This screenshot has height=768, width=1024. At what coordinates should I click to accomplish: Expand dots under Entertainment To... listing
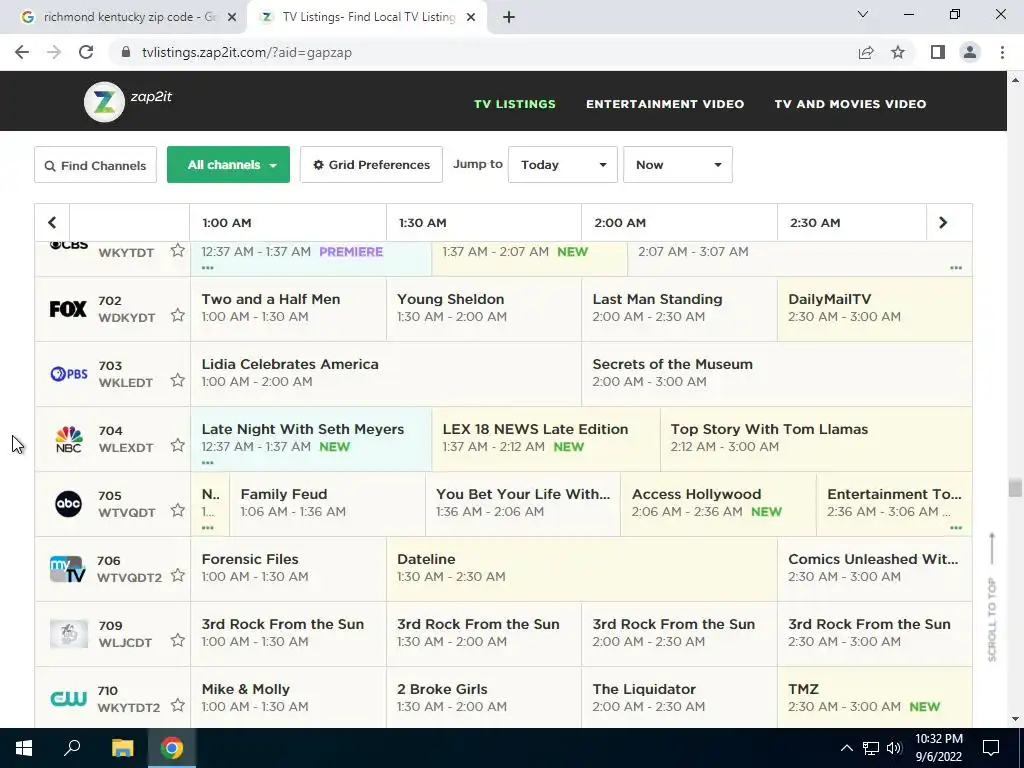tap(956, 528)
